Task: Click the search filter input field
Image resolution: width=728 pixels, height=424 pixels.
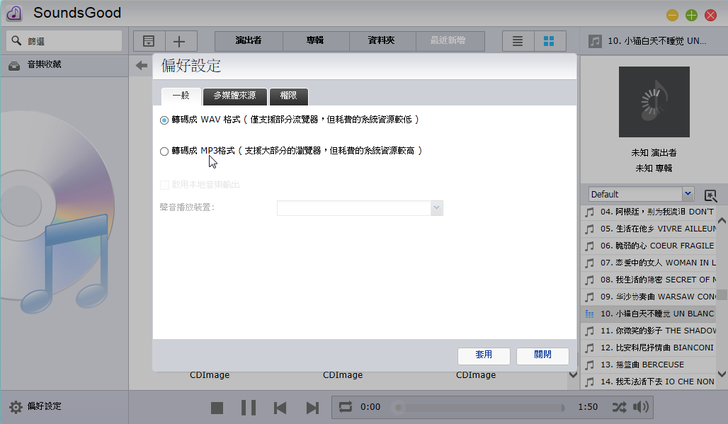Action: click(x=64, y=41)
